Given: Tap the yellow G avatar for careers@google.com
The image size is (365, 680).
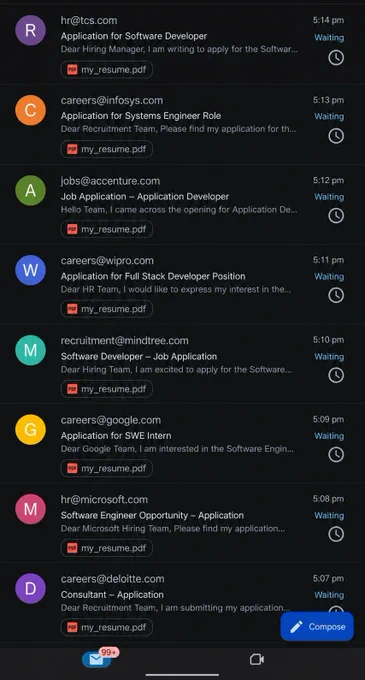Looking at the screenshot, I should tap(30, 429).
